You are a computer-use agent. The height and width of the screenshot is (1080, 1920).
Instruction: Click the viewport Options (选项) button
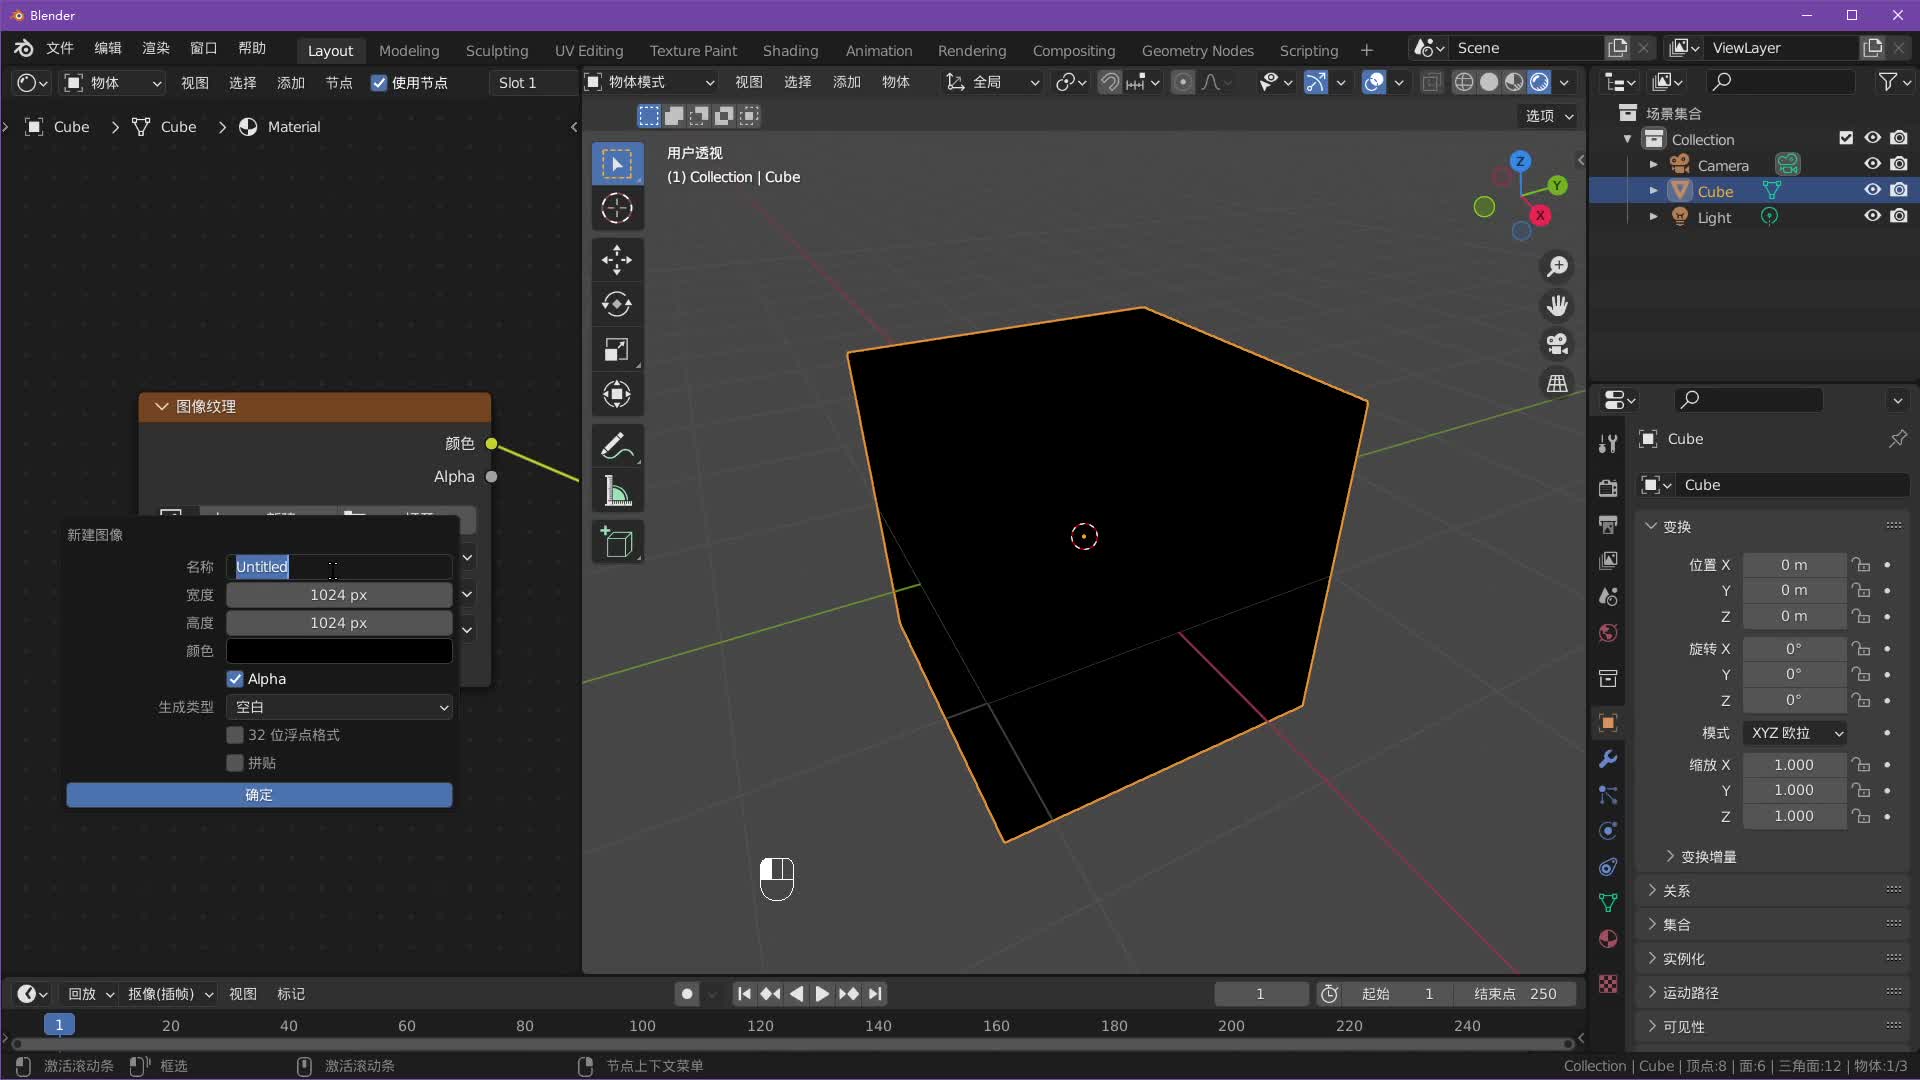click(1549, 116)
